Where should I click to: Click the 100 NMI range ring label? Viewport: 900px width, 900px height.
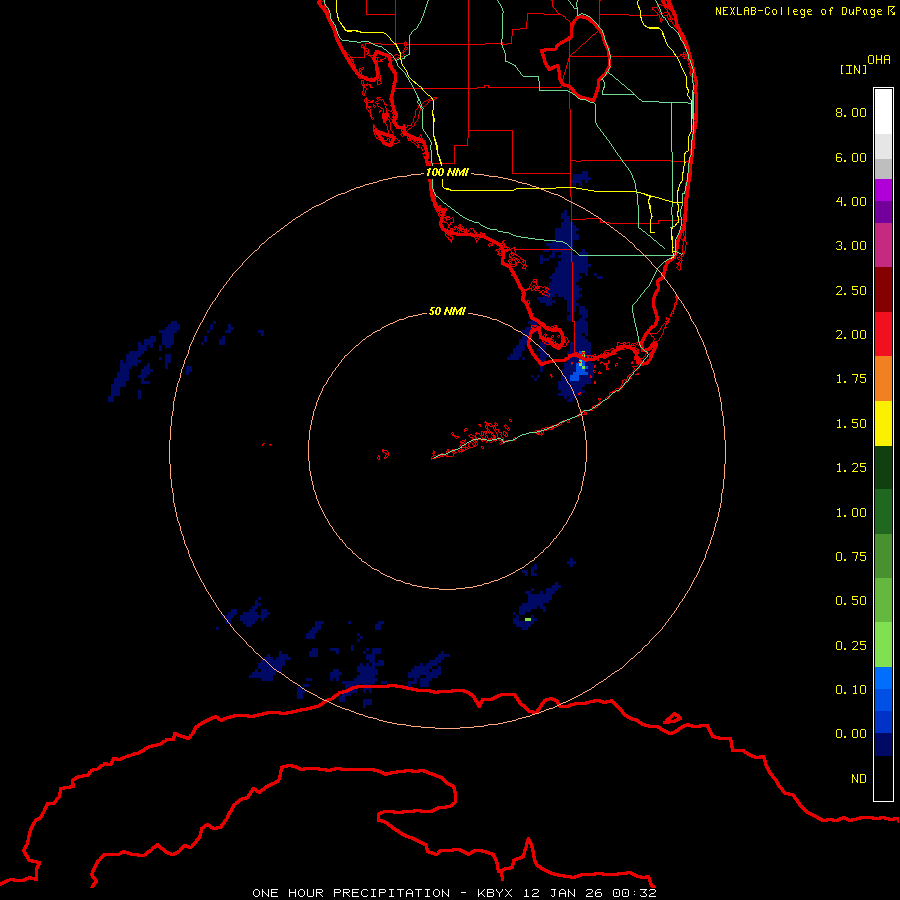click(447, 172)
